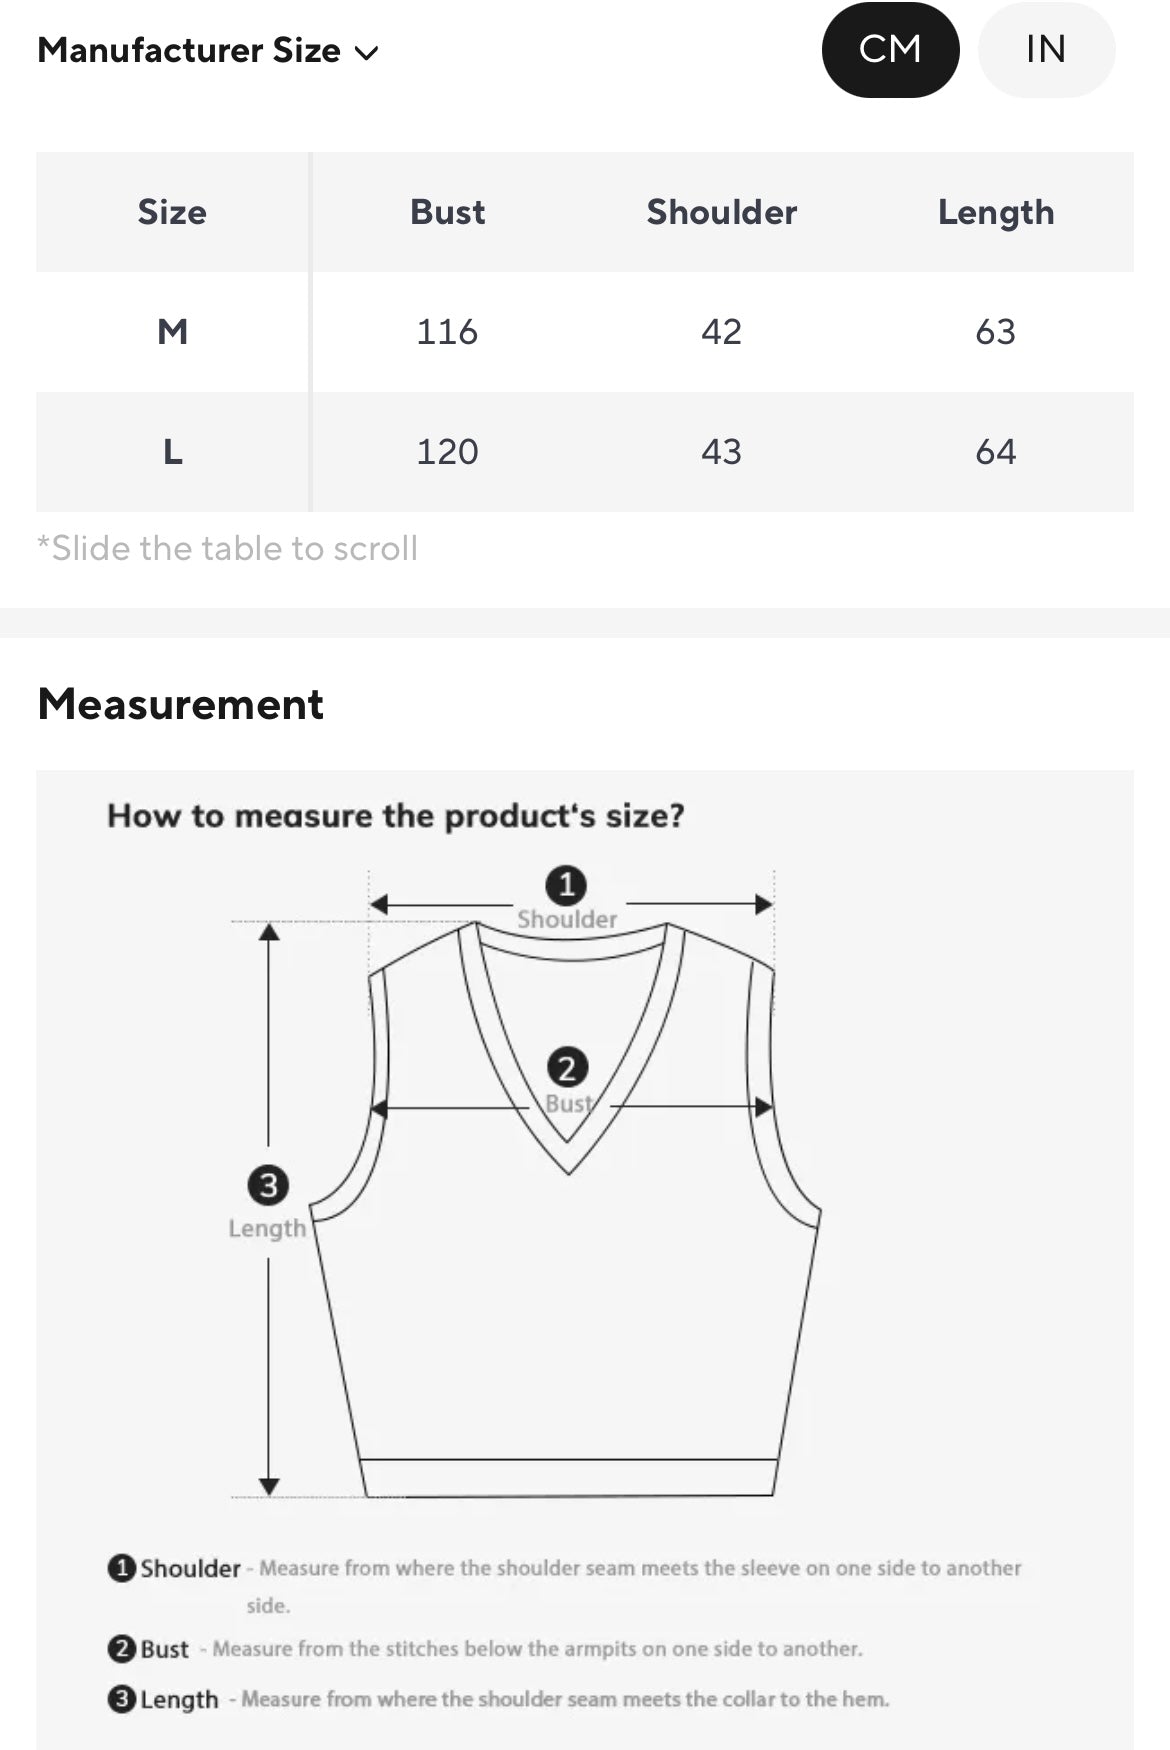Select the Size column header
The height and width of the screenshot is (1750, 1170).
[x=172, y=212]
